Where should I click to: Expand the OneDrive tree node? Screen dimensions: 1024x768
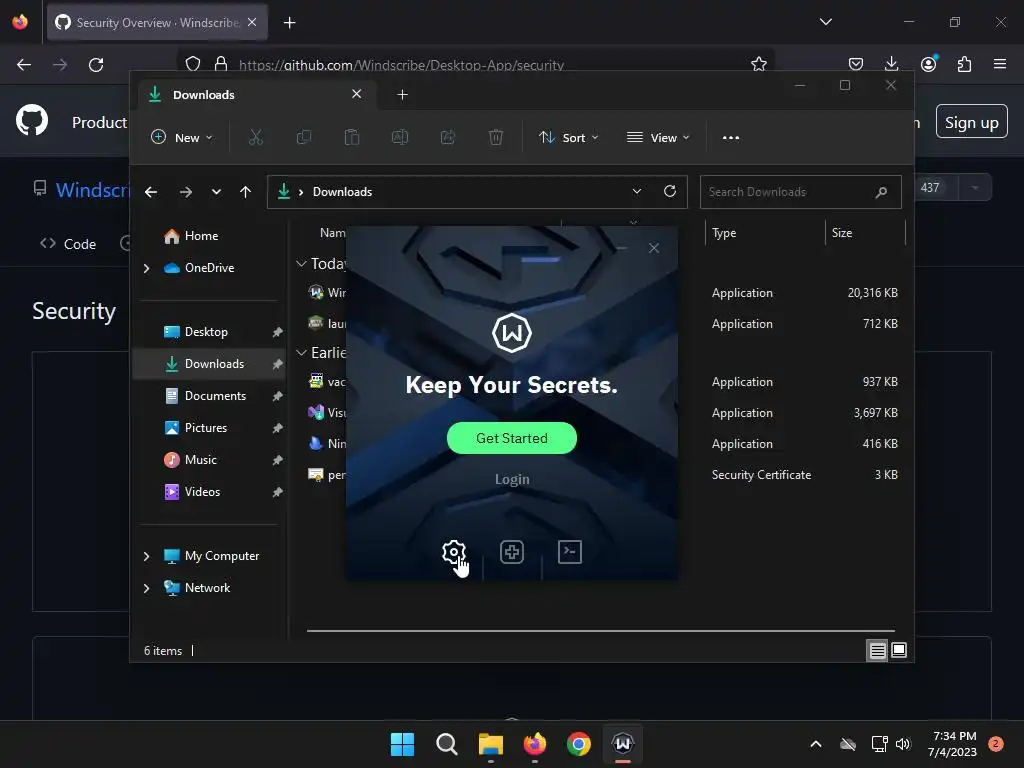(146, 268)
